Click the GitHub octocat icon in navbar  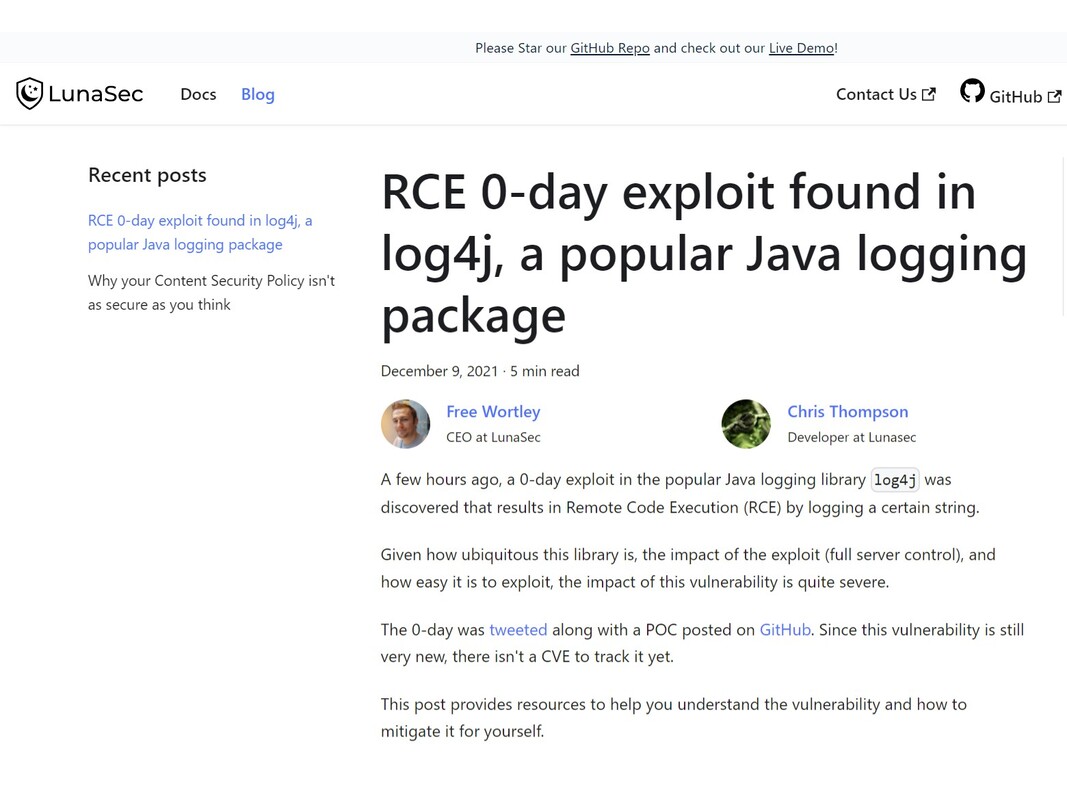[972, 90]
